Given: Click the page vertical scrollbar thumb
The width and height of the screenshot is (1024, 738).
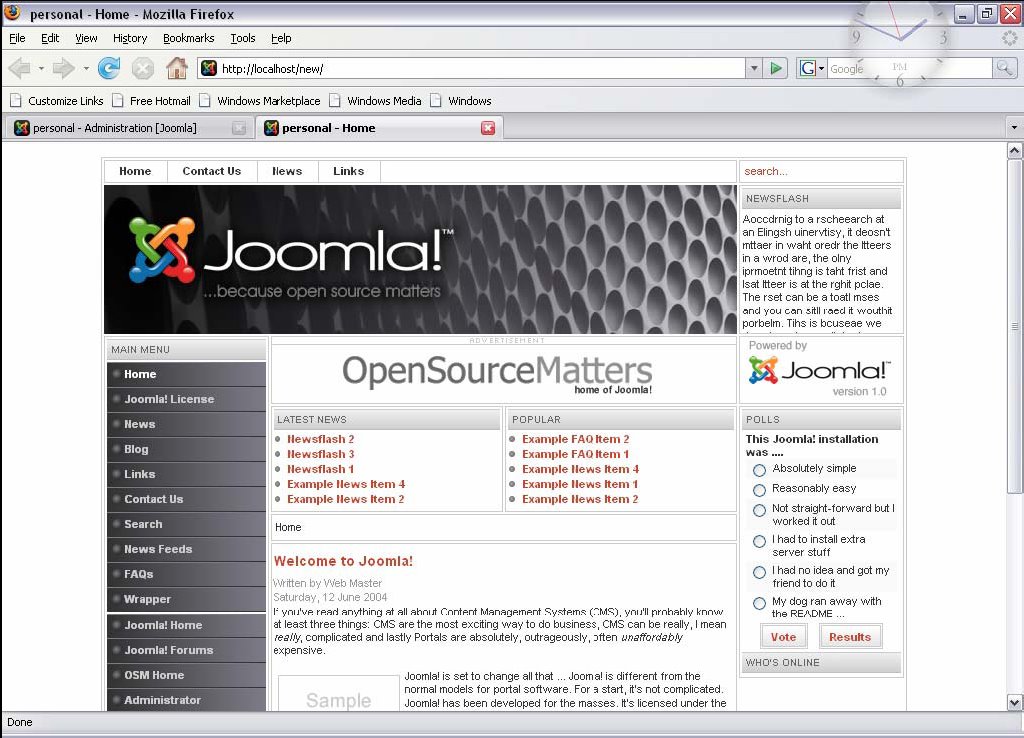Looking at the screenshot, I should pos(1014,326).
